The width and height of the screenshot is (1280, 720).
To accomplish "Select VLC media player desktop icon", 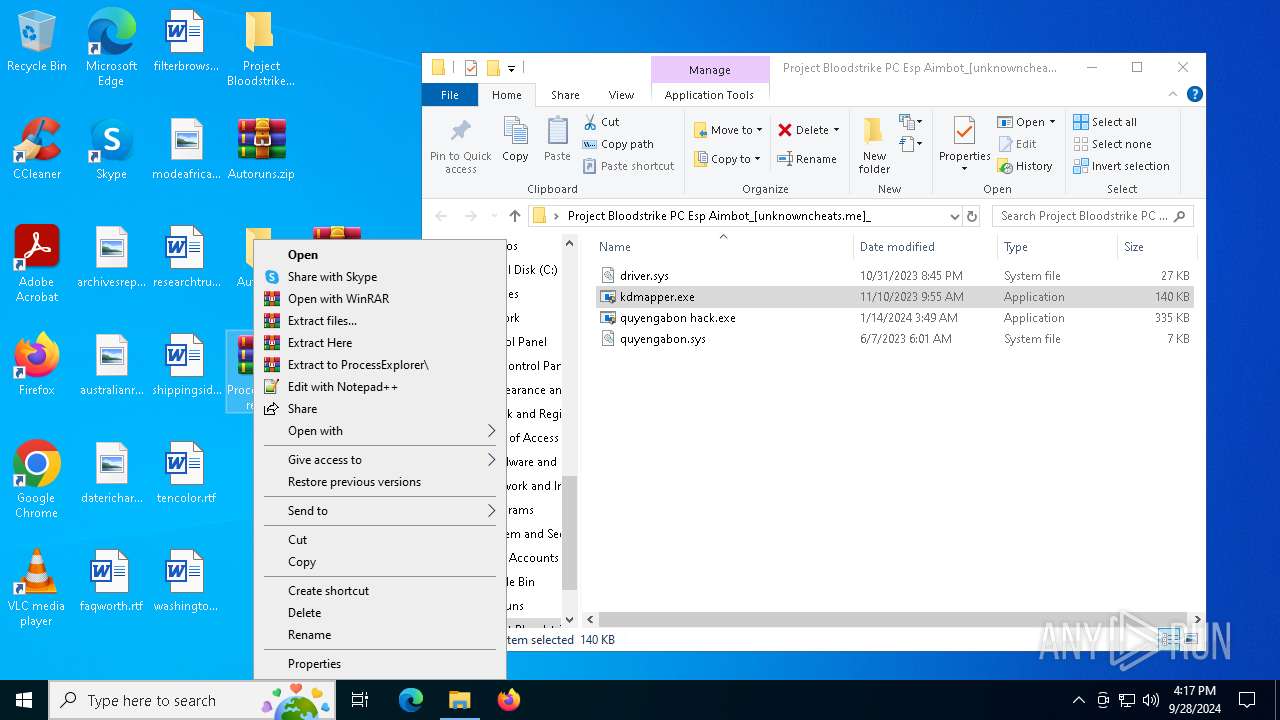I will (x=37, y=587).
